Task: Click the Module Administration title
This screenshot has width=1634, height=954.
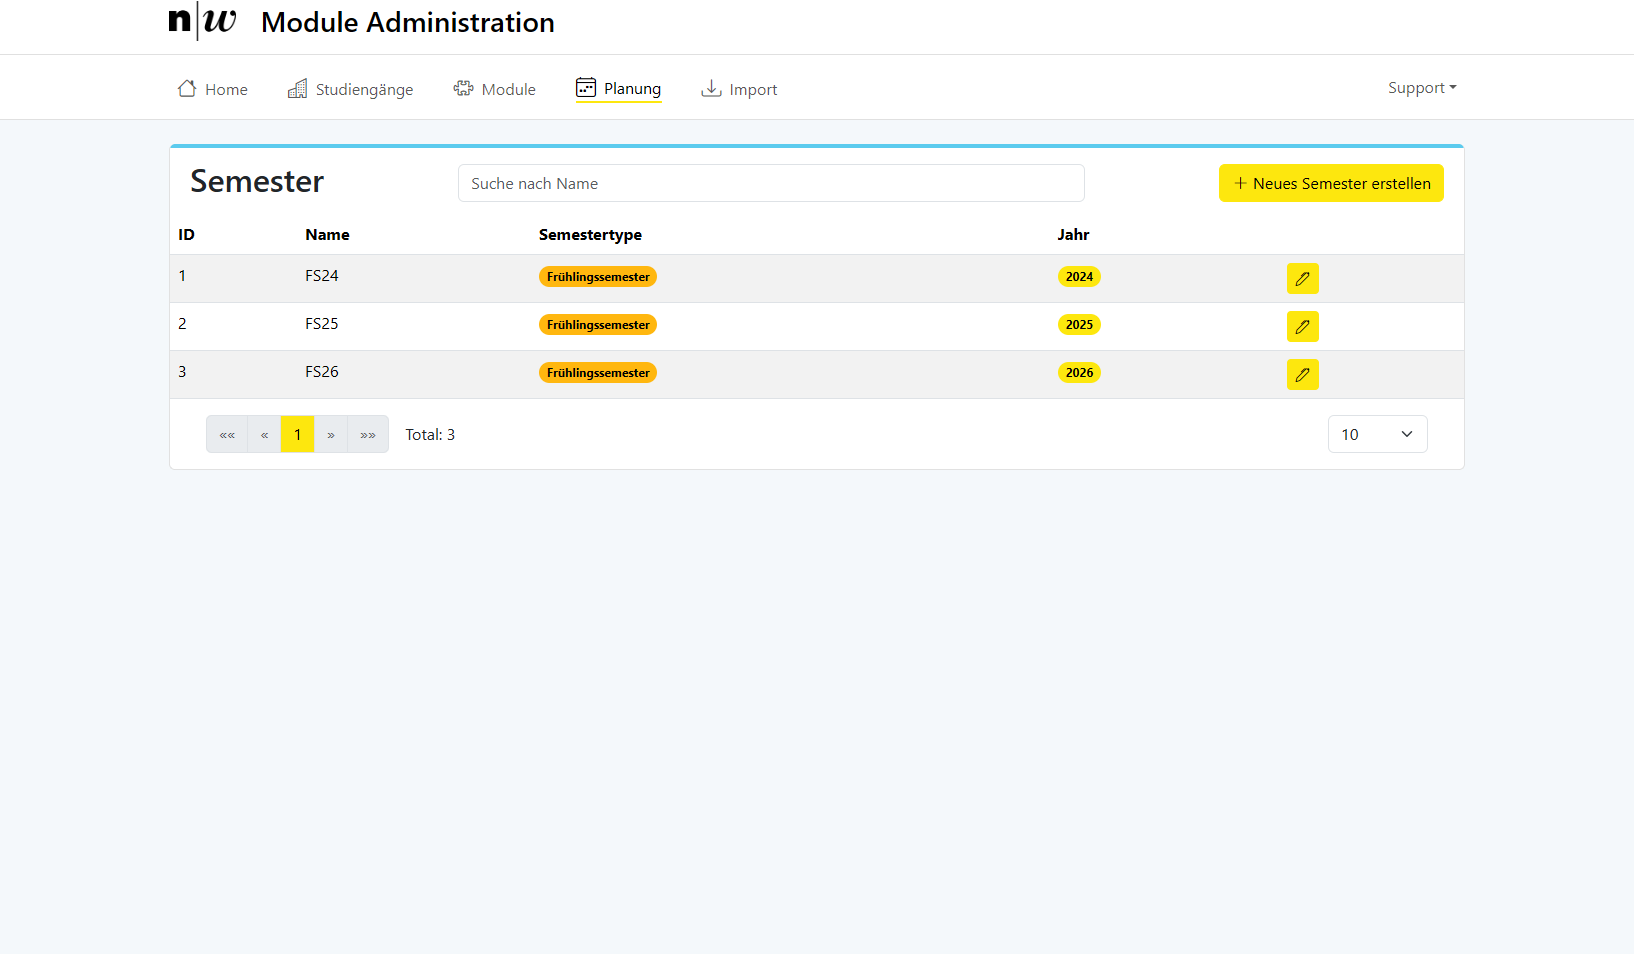Action: [408, 22]
